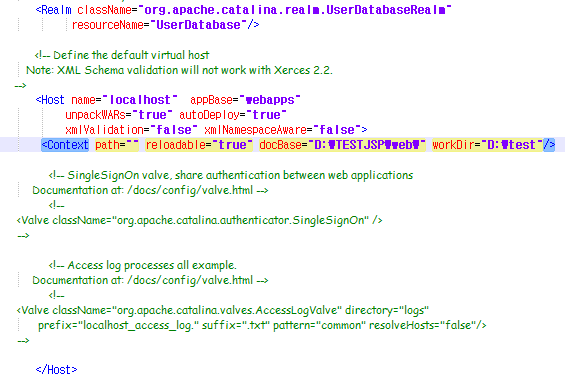Click the commented SingleSignOn Valve element
572x376 pixels.
click(x=199, y=220)
